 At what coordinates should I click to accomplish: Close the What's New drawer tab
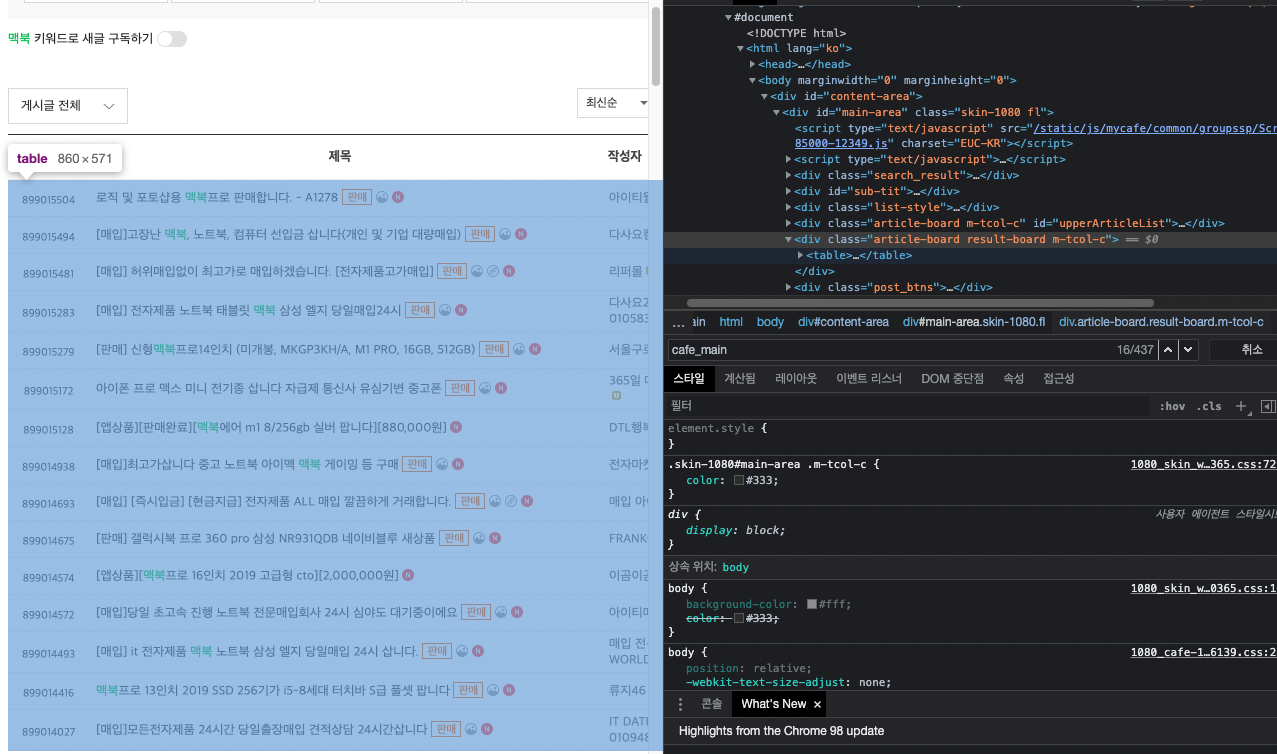(817, 704)
